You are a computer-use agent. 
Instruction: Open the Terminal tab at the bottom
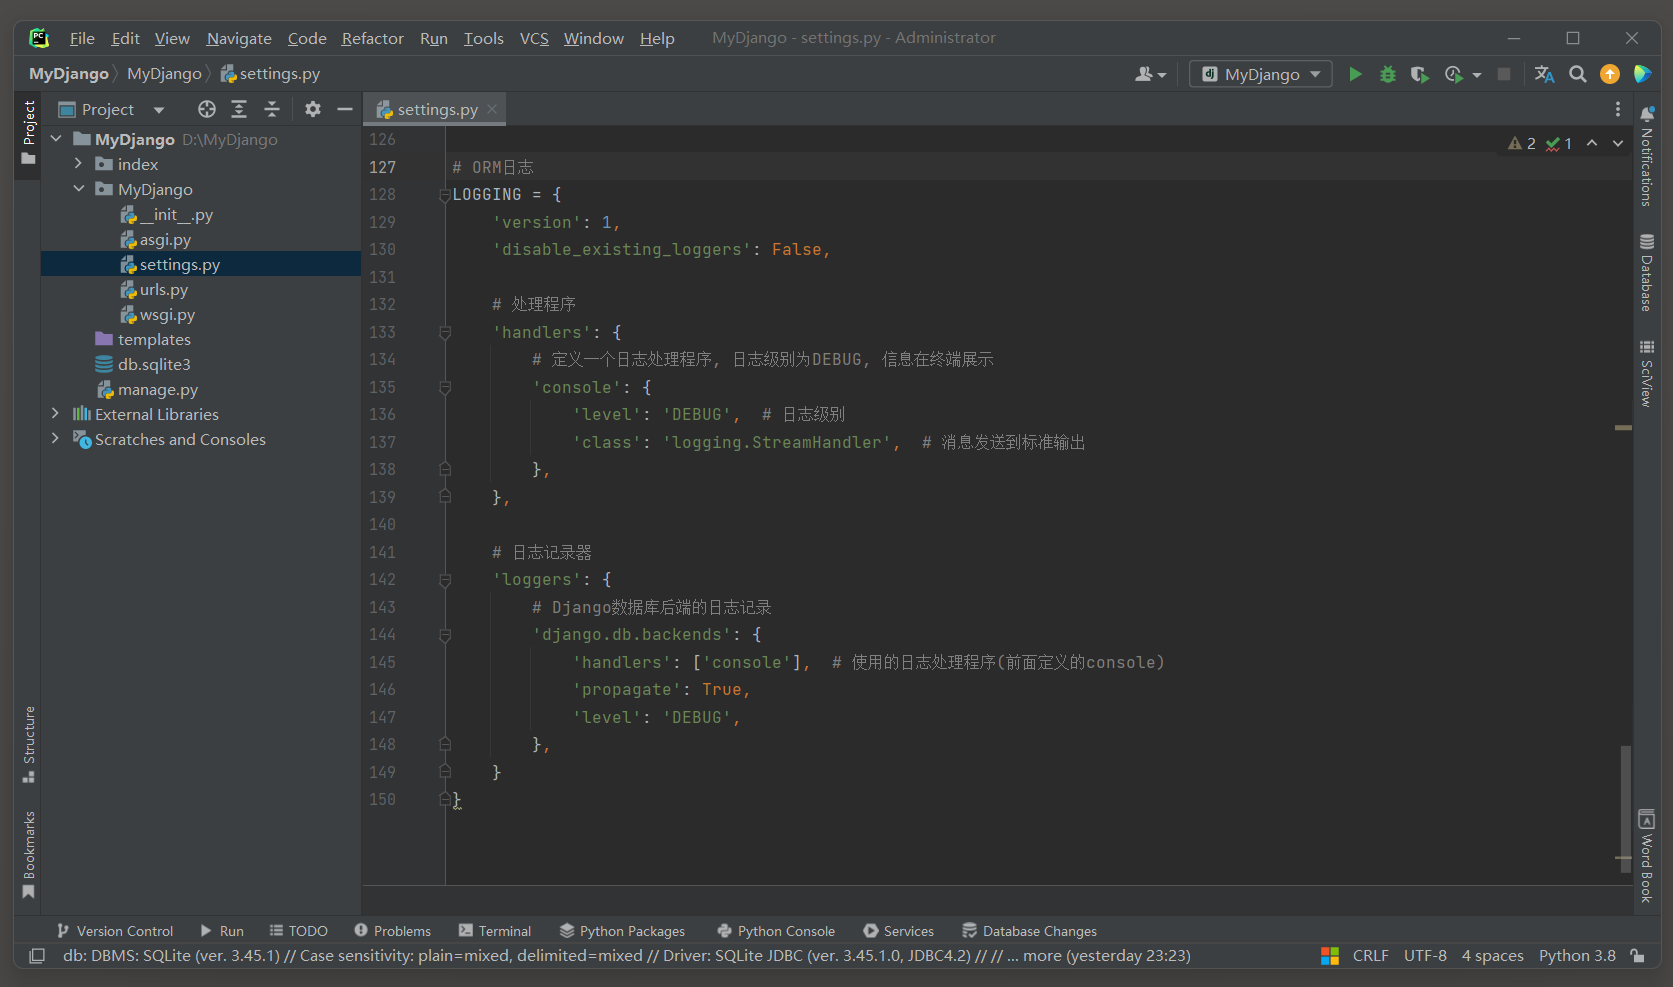coord(495,931)
